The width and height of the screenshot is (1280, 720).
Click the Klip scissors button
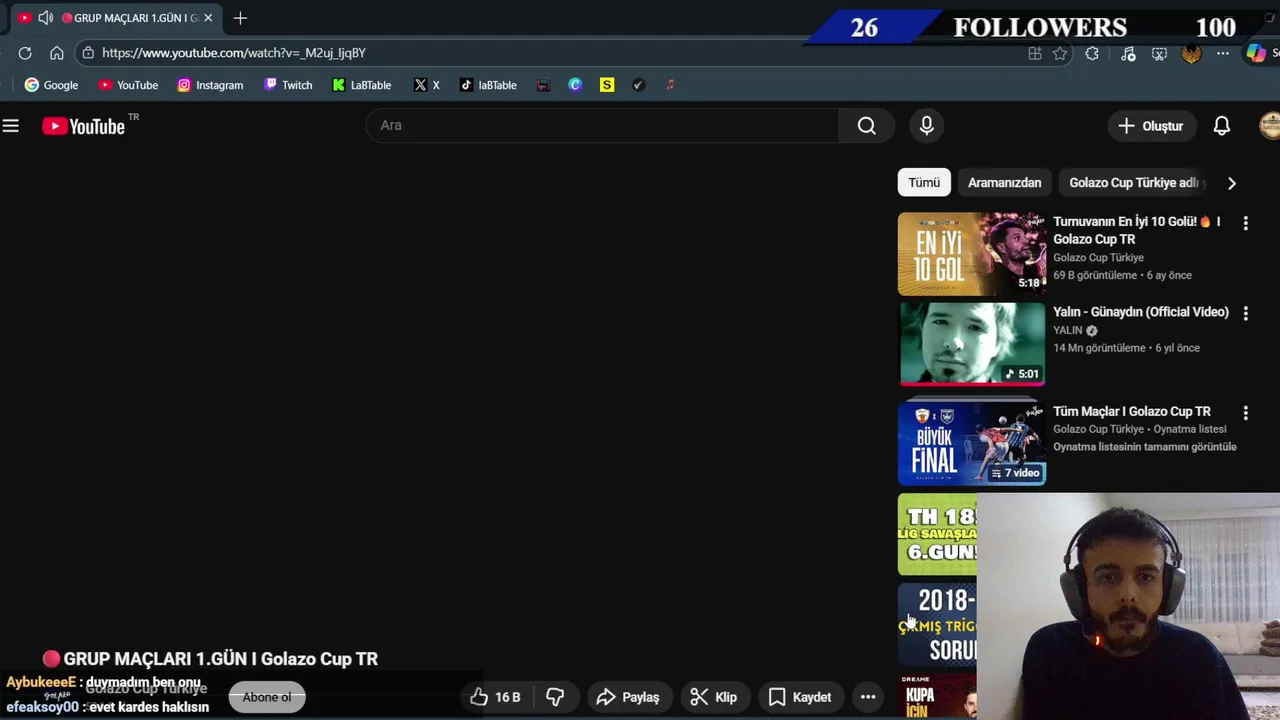pos(714,697)
